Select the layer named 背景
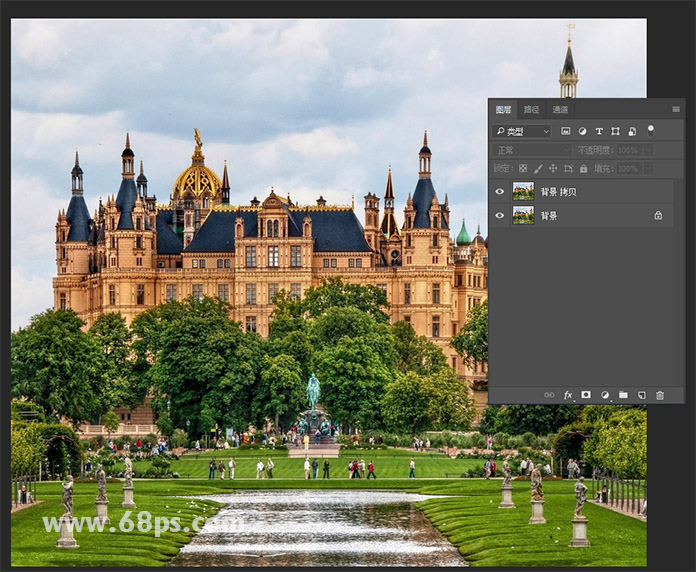 [549, 216]
